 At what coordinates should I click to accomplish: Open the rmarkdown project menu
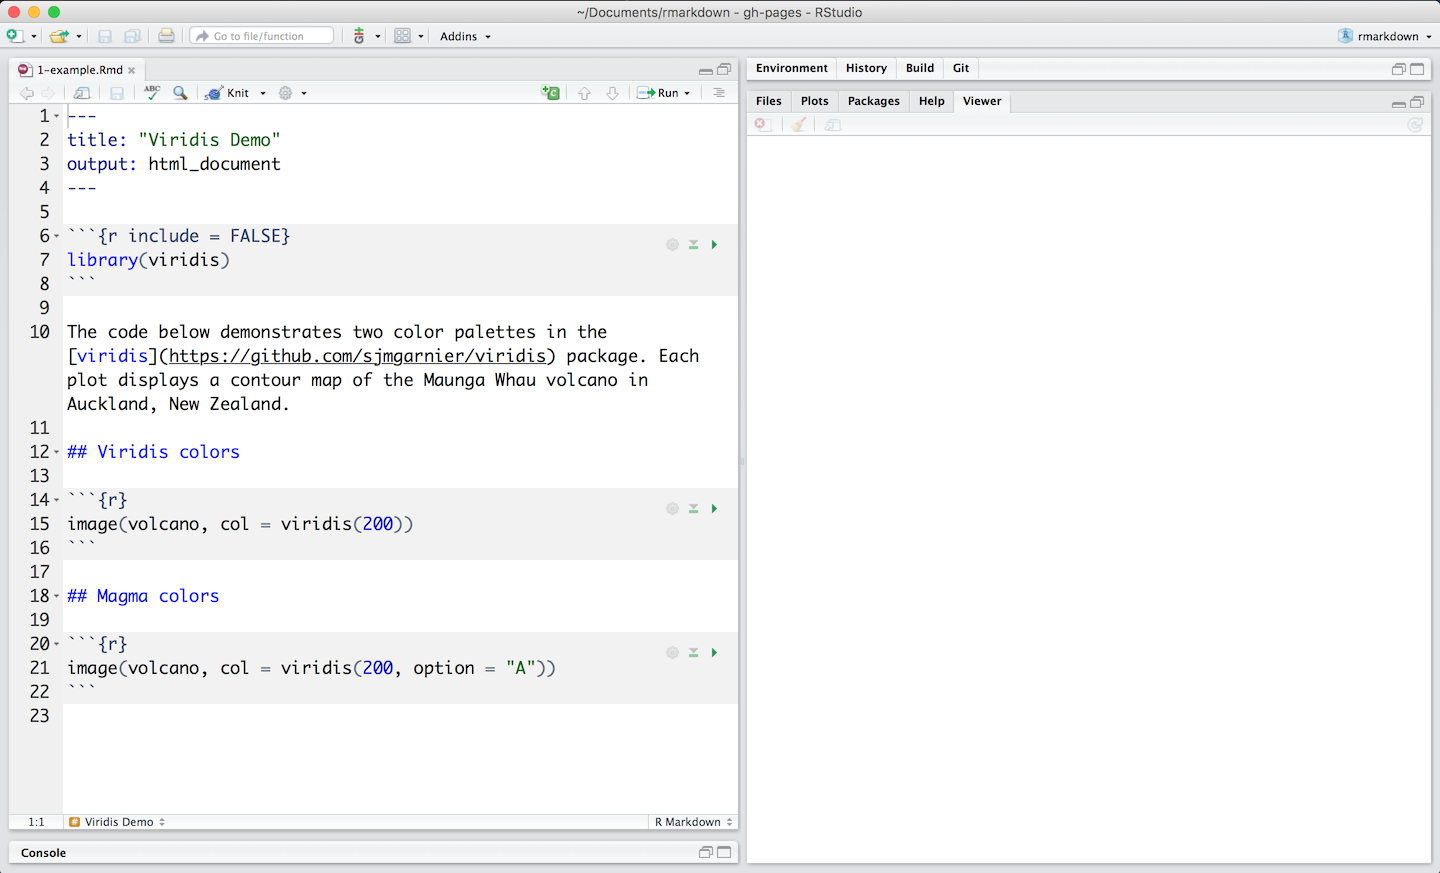[x=1385, y=36]
